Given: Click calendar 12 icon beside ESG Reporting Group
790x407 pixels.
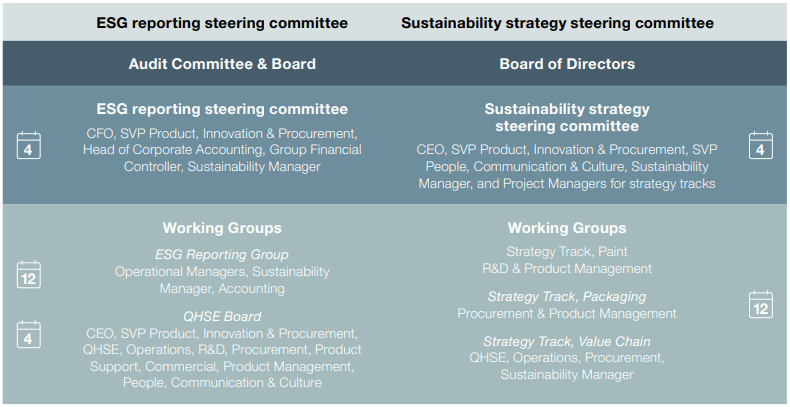Looking at the screenshot, I should tap(28, 273).
